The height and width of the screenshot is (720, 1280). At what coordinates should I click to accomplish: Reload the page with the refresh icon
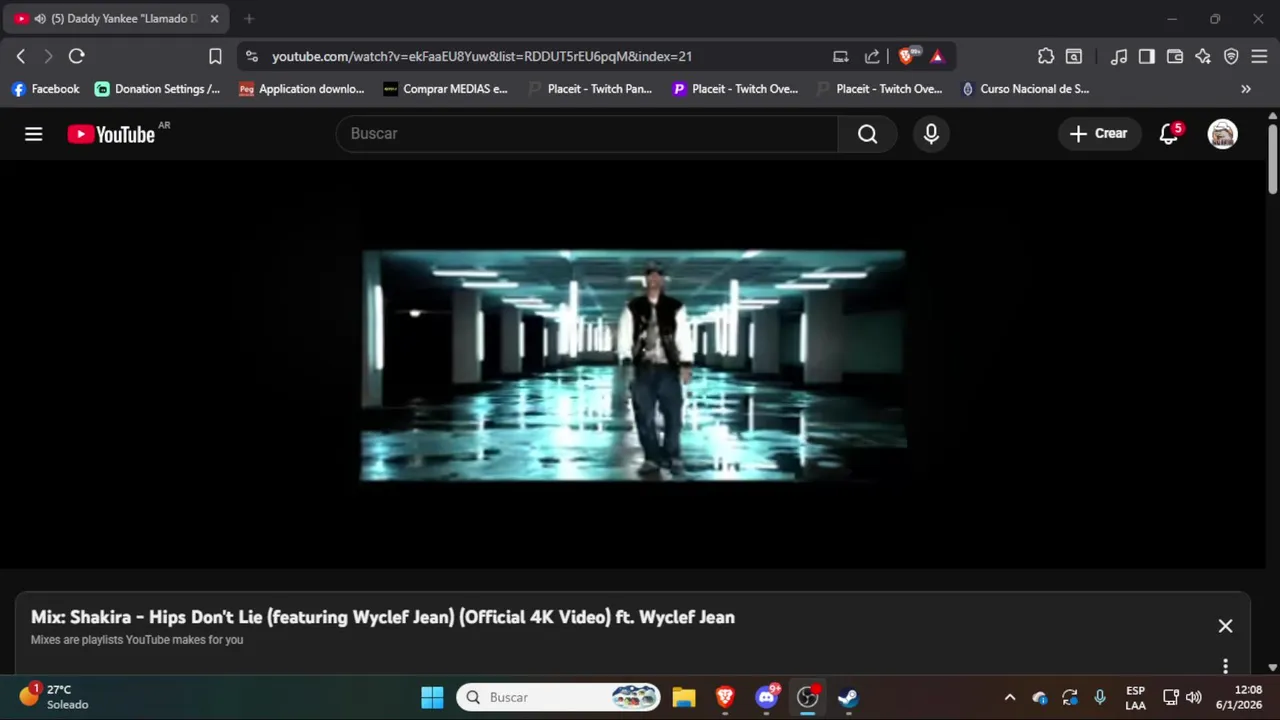click(76, 56)
